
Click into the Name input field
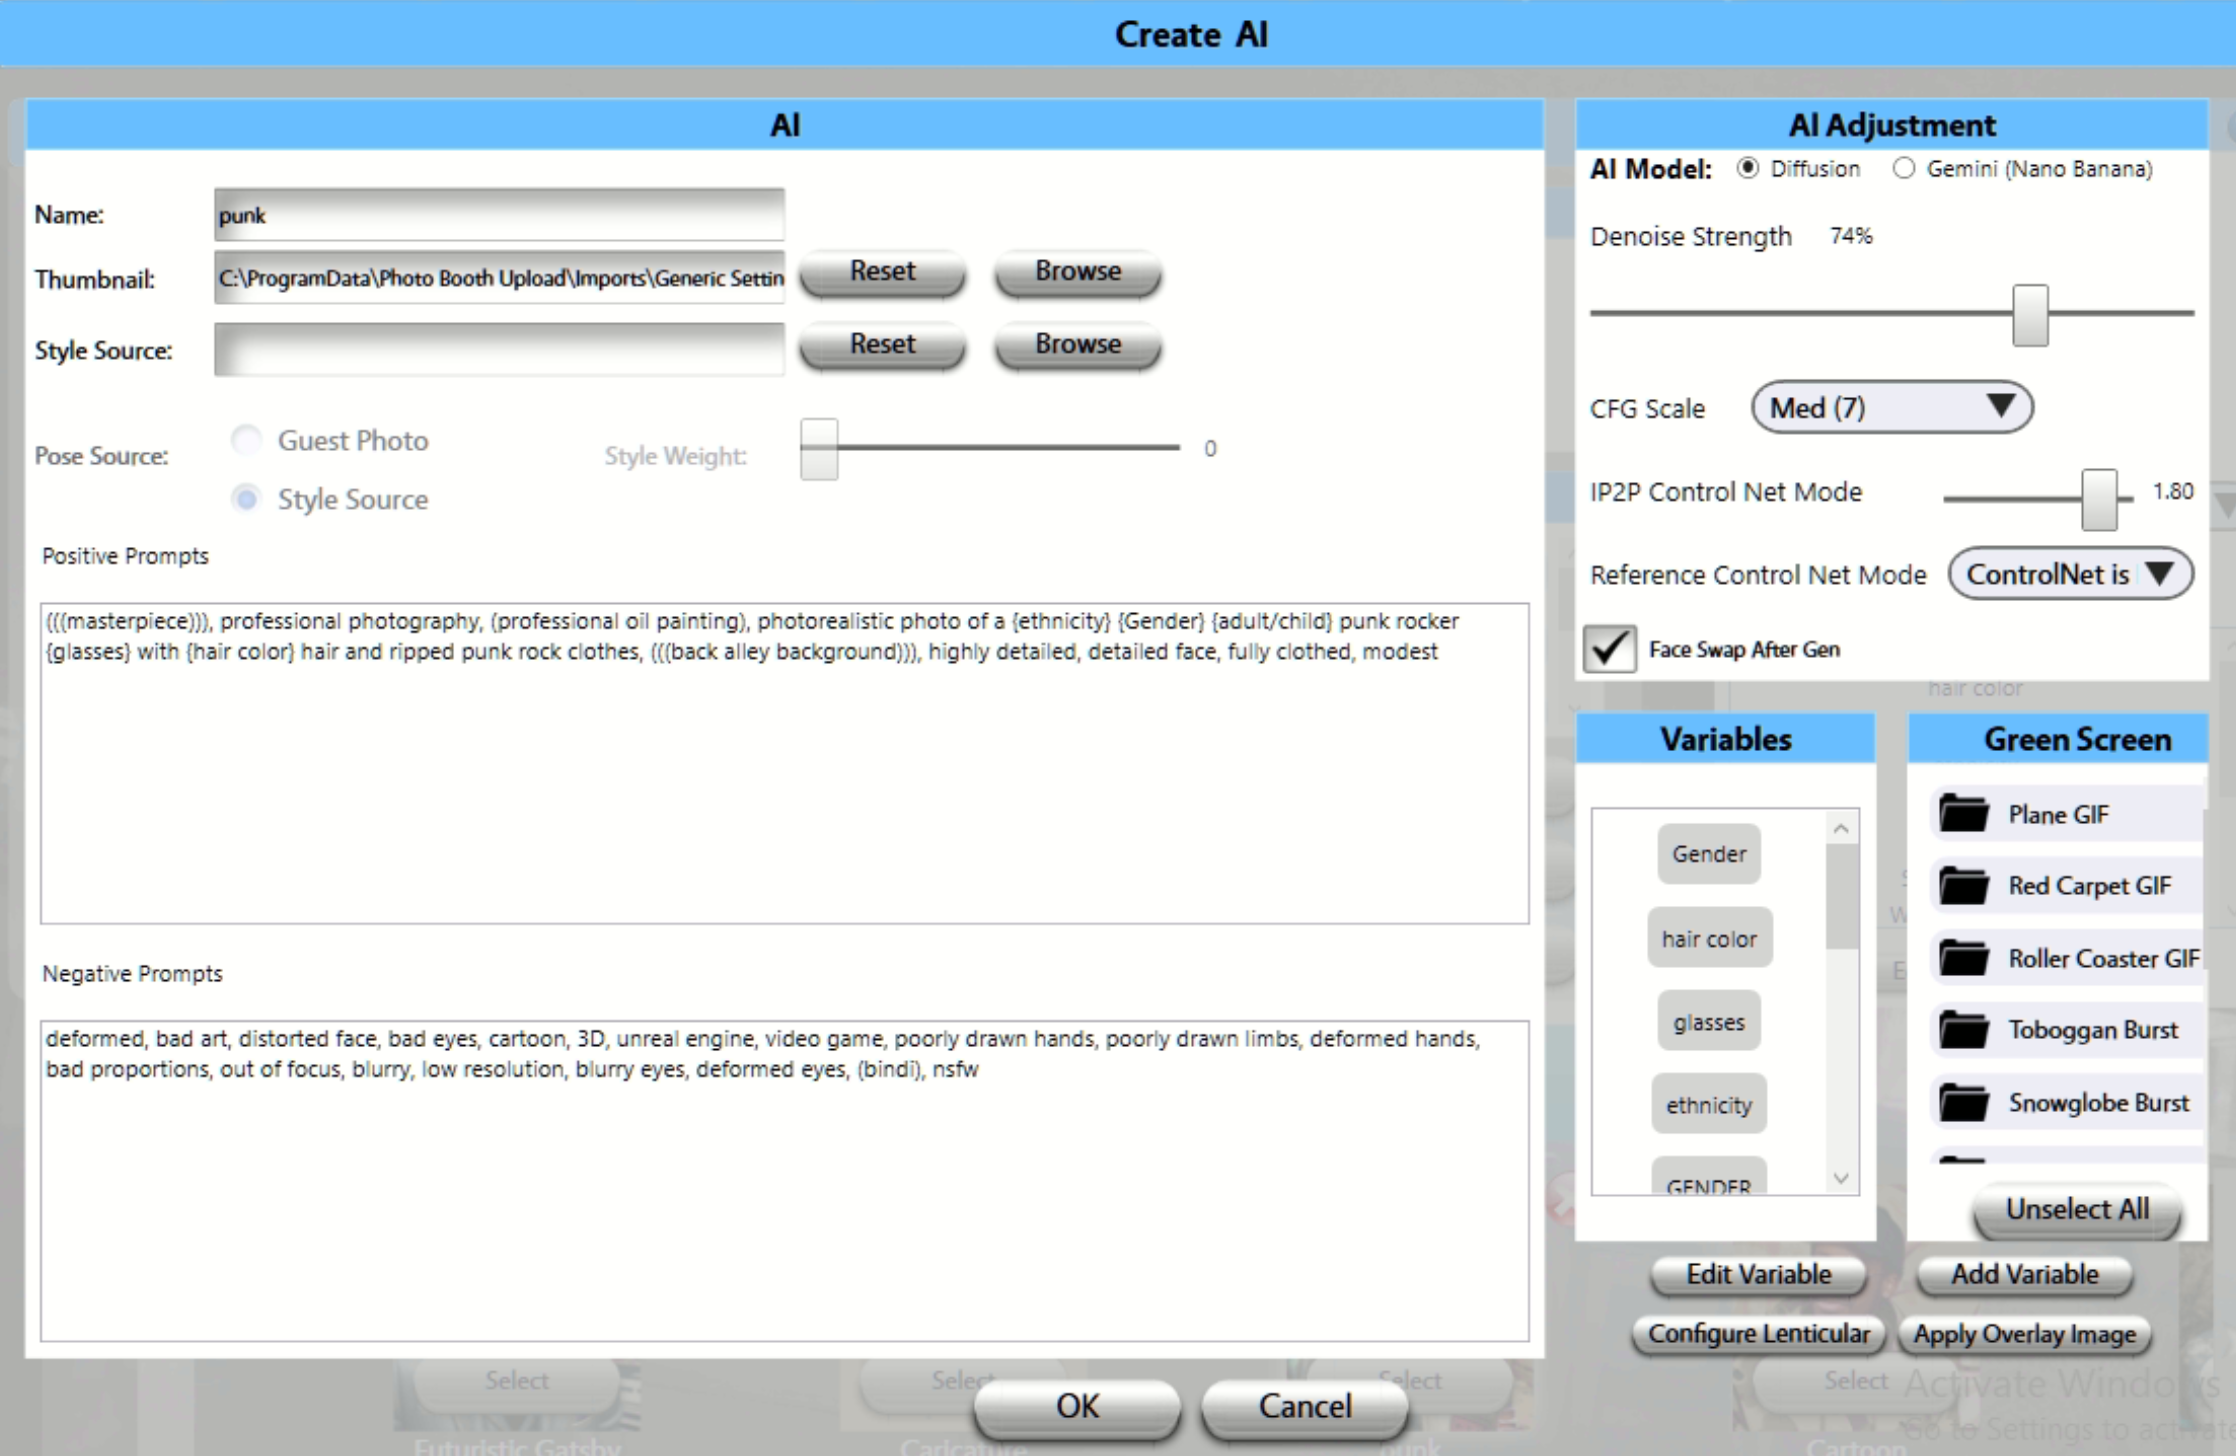(x=499, y=215)
